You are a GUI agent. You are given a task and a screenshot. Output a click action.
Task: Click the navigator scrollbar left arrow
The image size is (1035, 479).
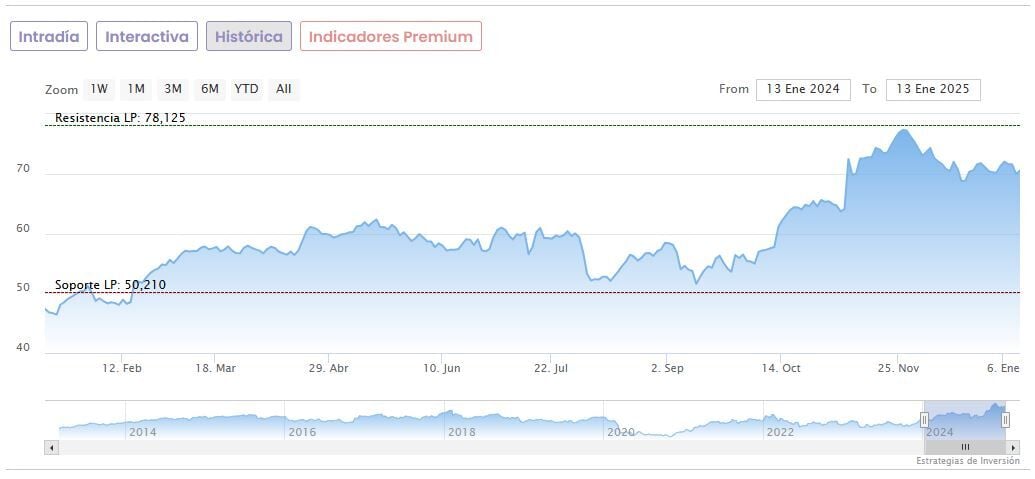pyautogui.click(x=51, y=447)
